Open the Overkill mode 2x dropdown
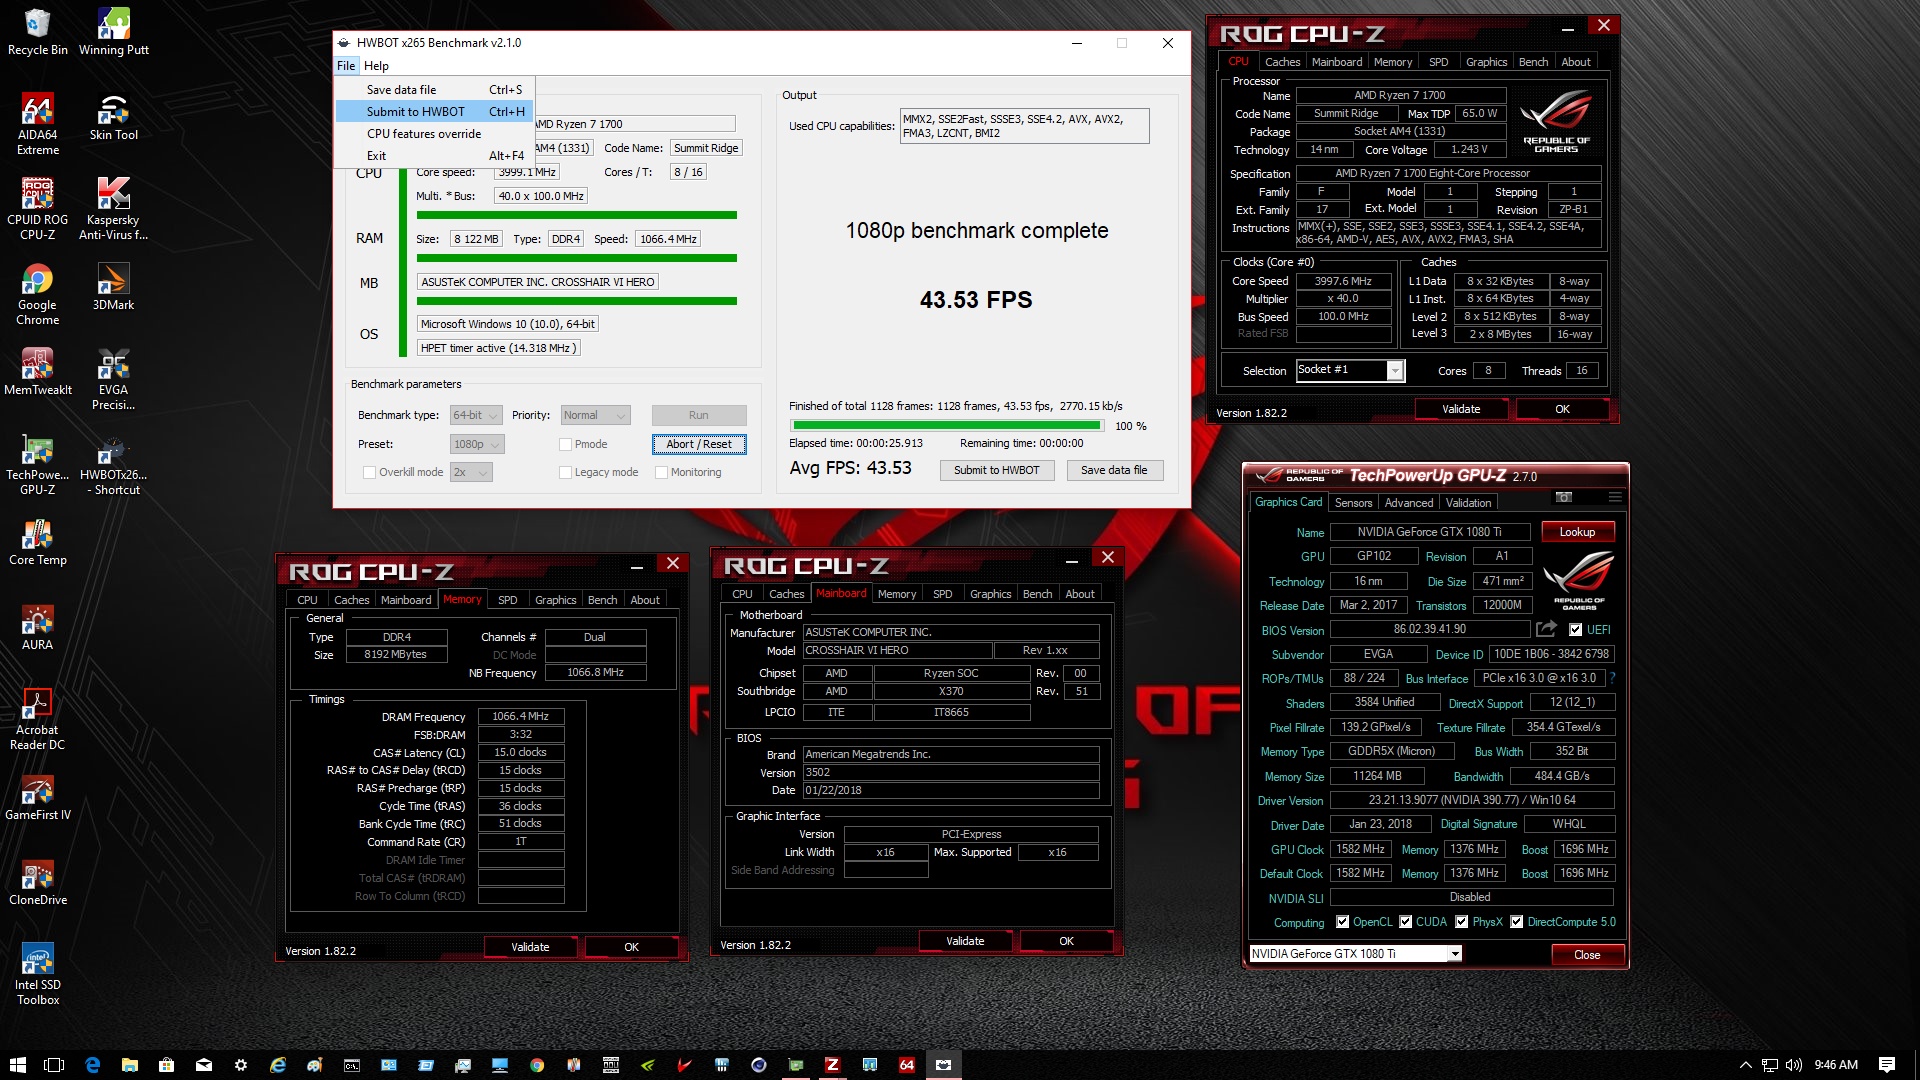The width and height of the screenshot is (1920, 1080). [471, 472]
